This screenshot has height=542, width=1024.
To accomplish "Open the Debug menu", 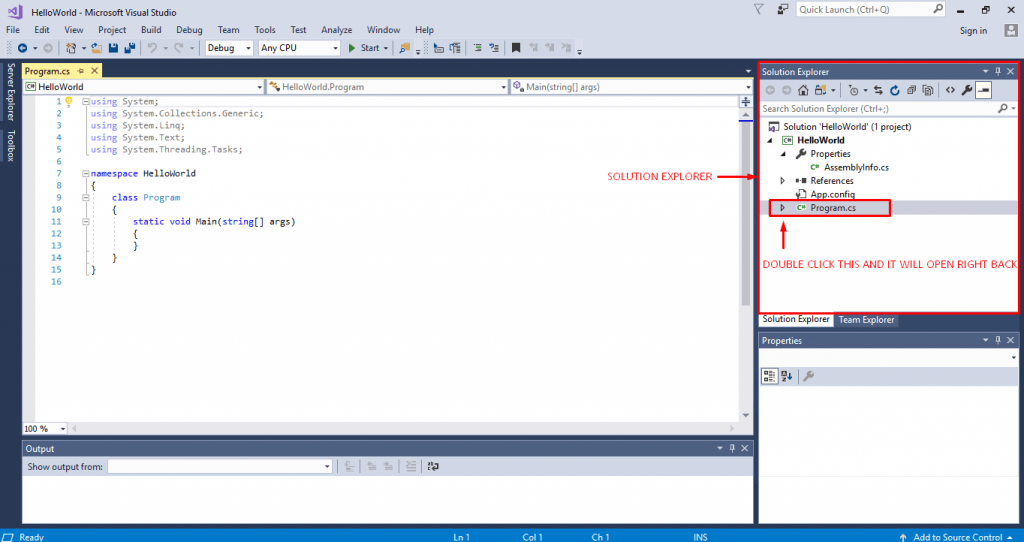I will [189, 29].
